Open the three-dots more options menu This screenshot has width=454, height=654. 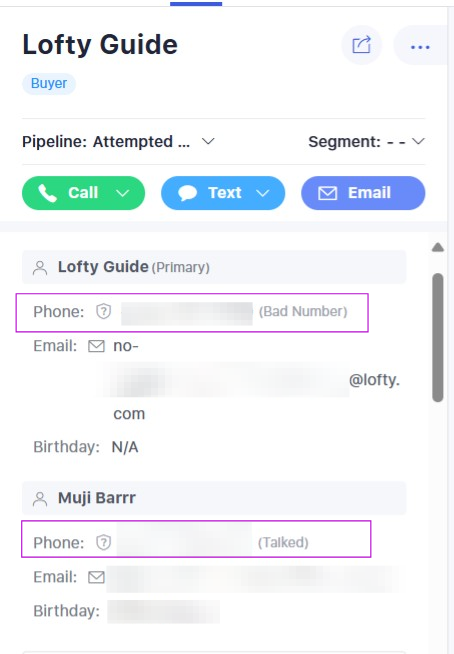pyautogui.click(x=420, y=47)
